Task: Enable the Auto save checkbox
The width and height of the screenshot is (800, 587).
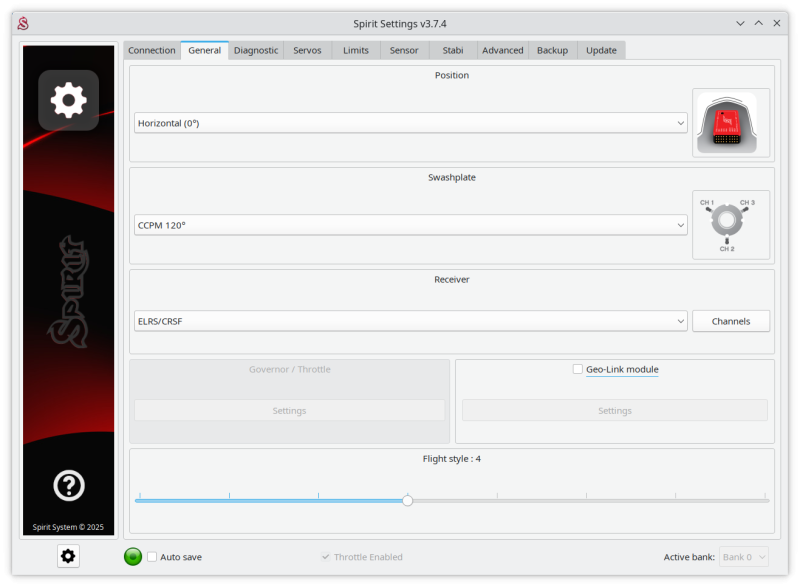Action: 151,557
